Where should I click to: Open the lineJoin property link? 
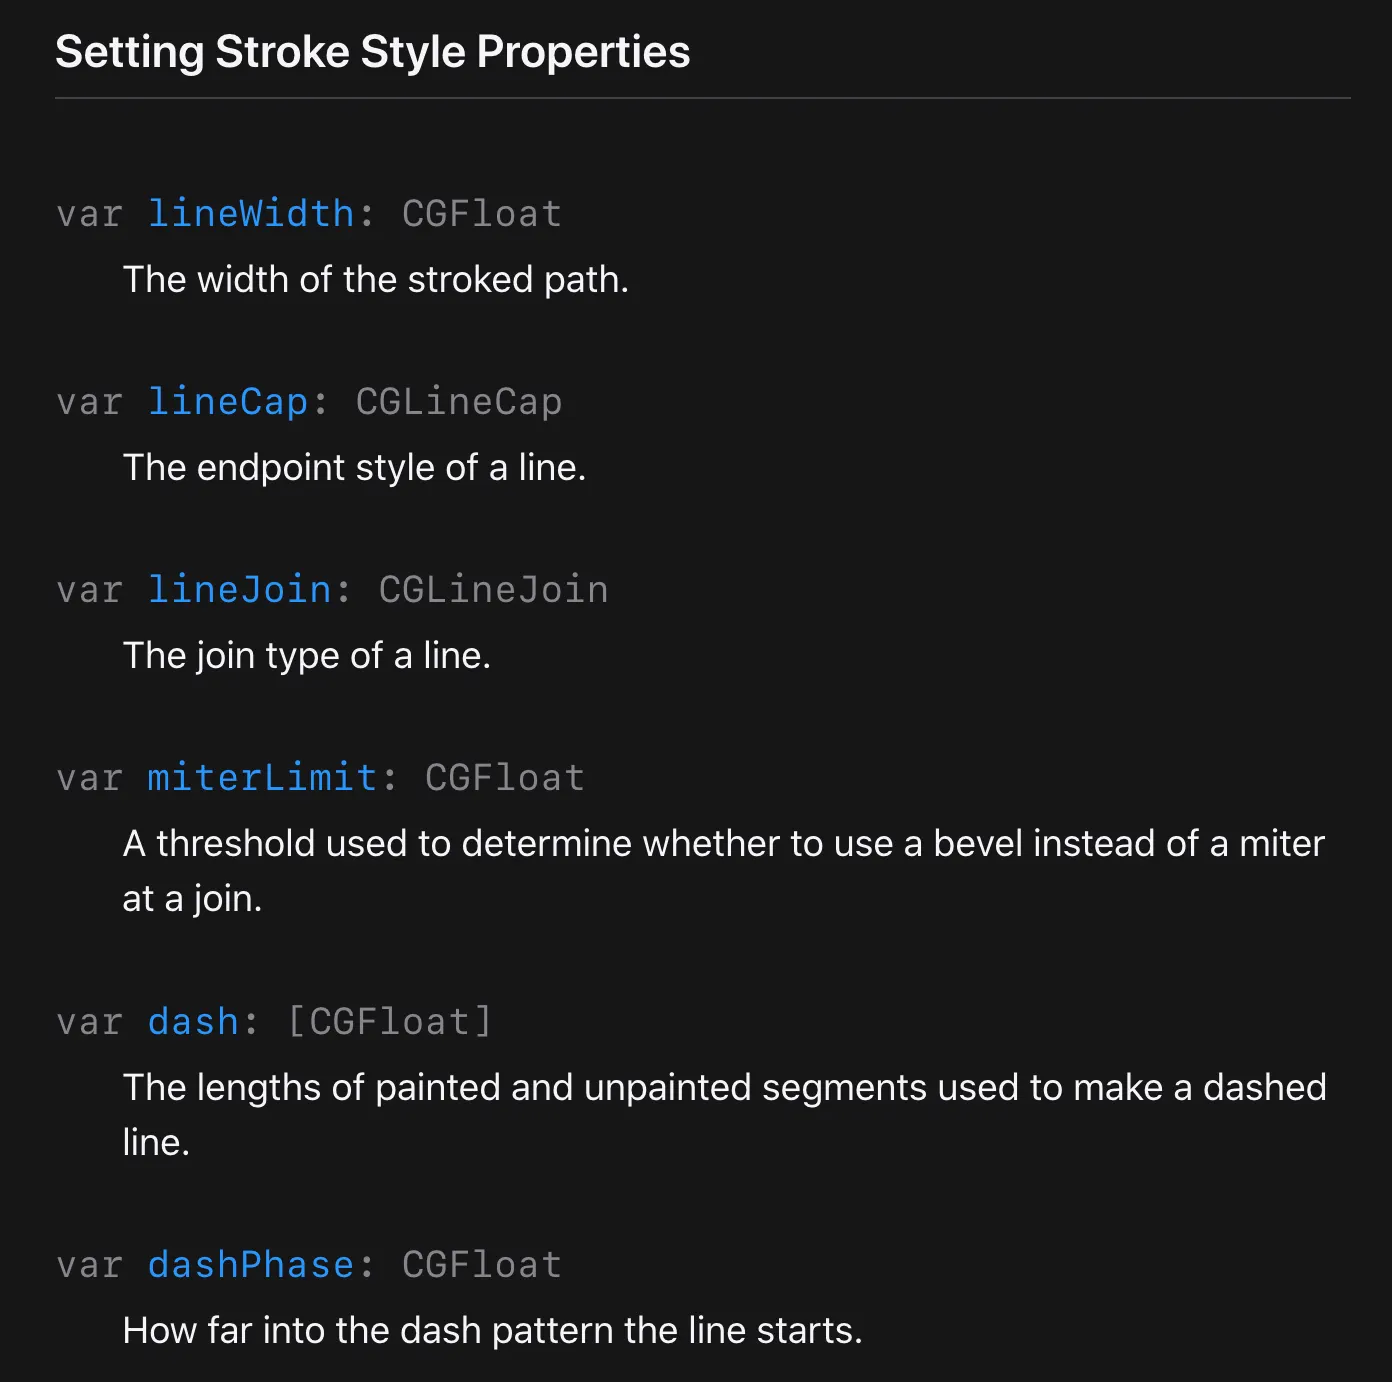[x=240, y=590]
